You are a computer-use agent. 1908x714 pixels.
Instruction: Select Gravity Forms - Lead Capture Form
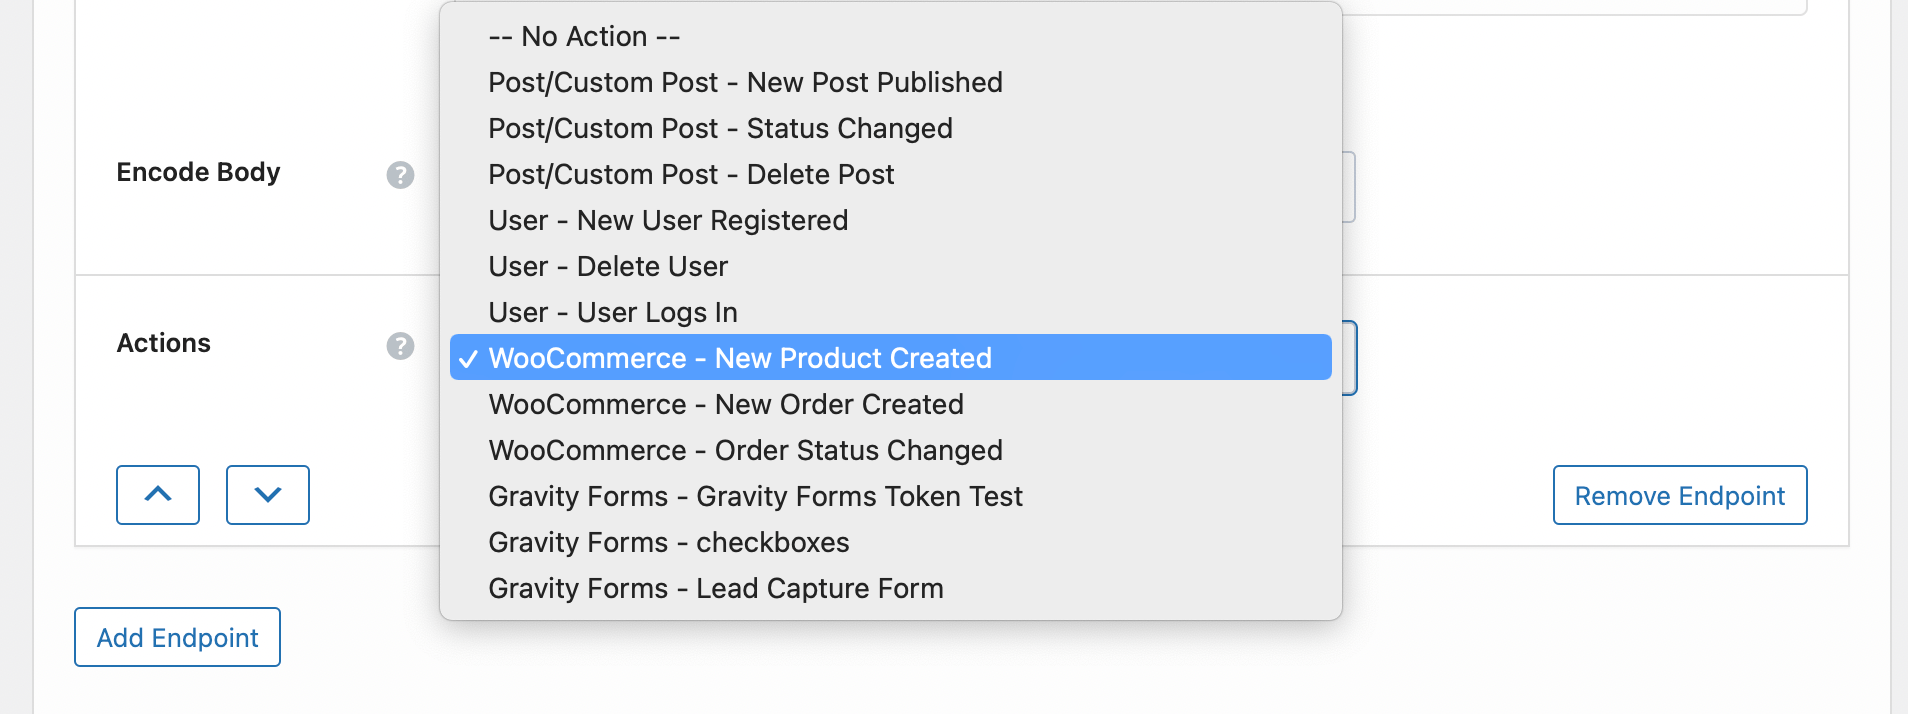tap(715, 588)
